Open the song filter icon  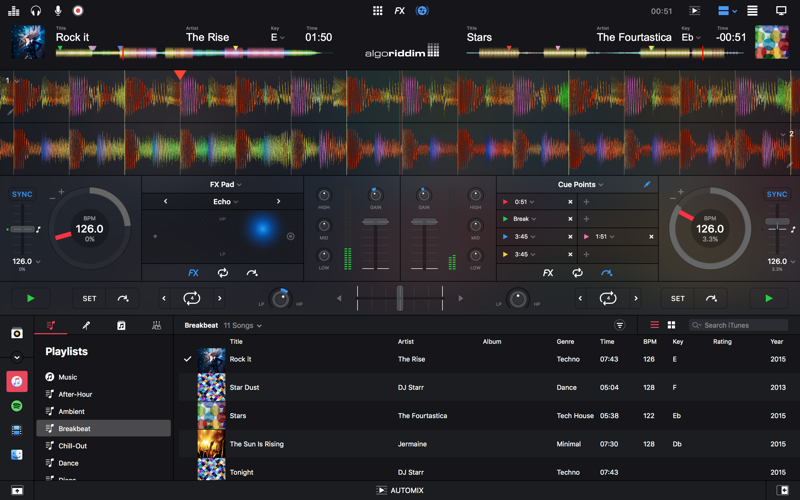(620, 325)
